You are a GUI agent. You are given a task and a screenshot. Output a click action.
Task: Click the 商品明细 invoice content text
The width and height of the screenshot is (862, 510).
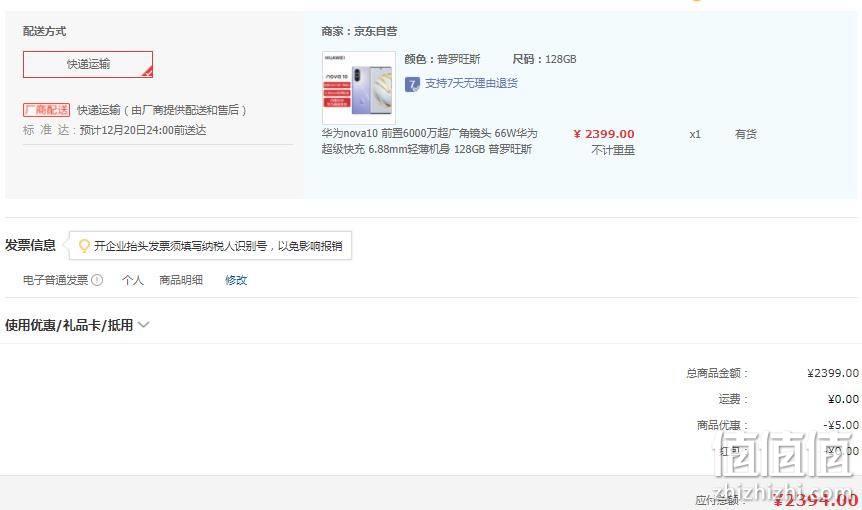(181, 280)
